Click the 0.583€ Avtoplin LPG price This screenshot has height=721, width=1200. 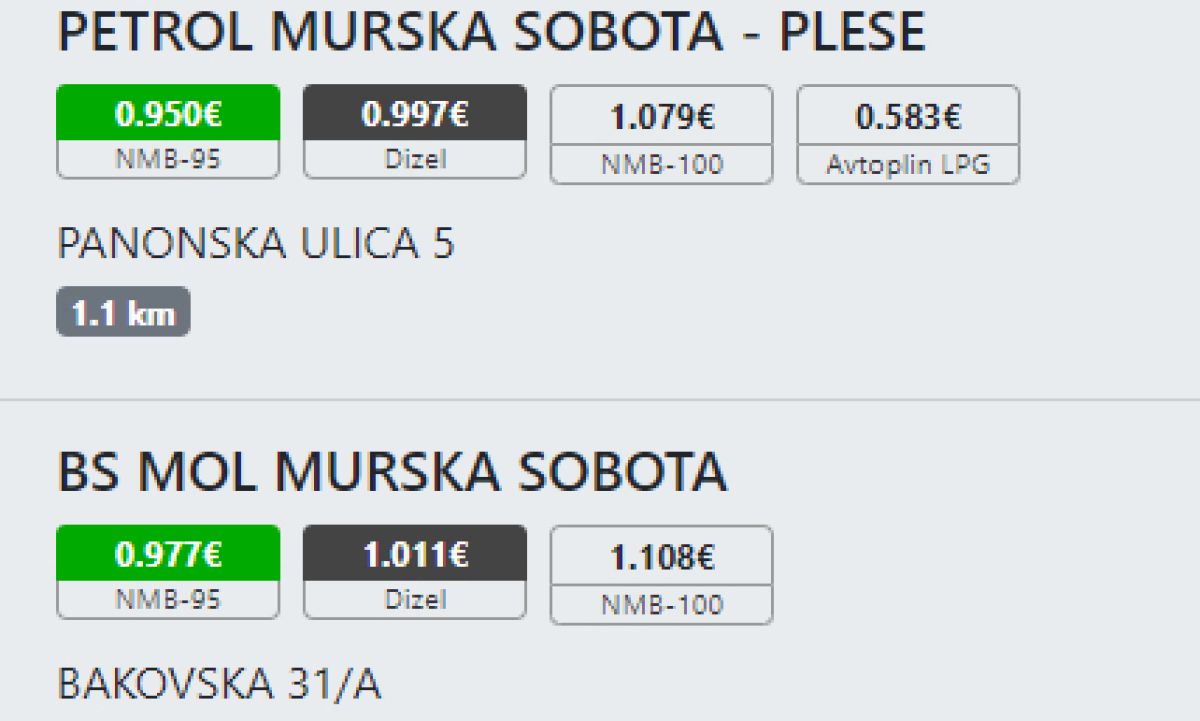click(908, 117)
